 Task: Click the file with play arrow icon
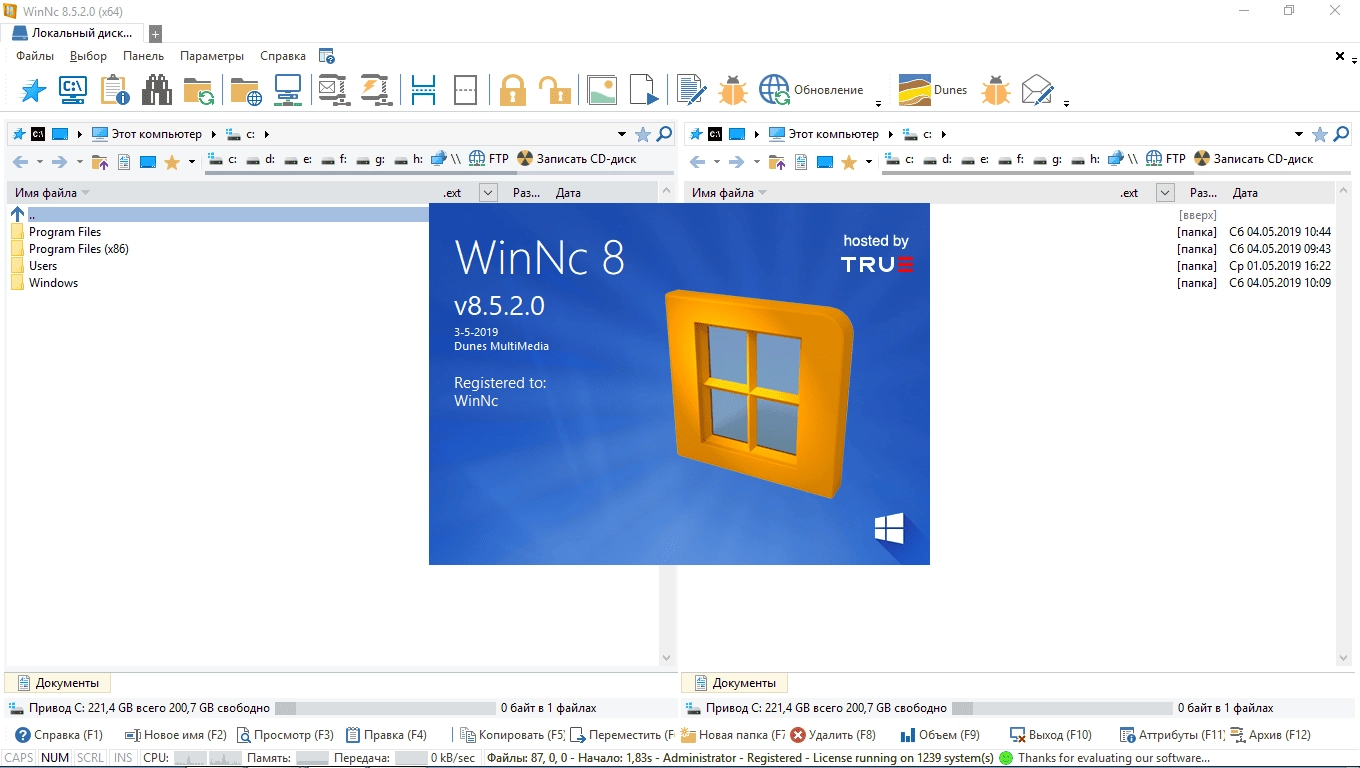tap(645, 90)
